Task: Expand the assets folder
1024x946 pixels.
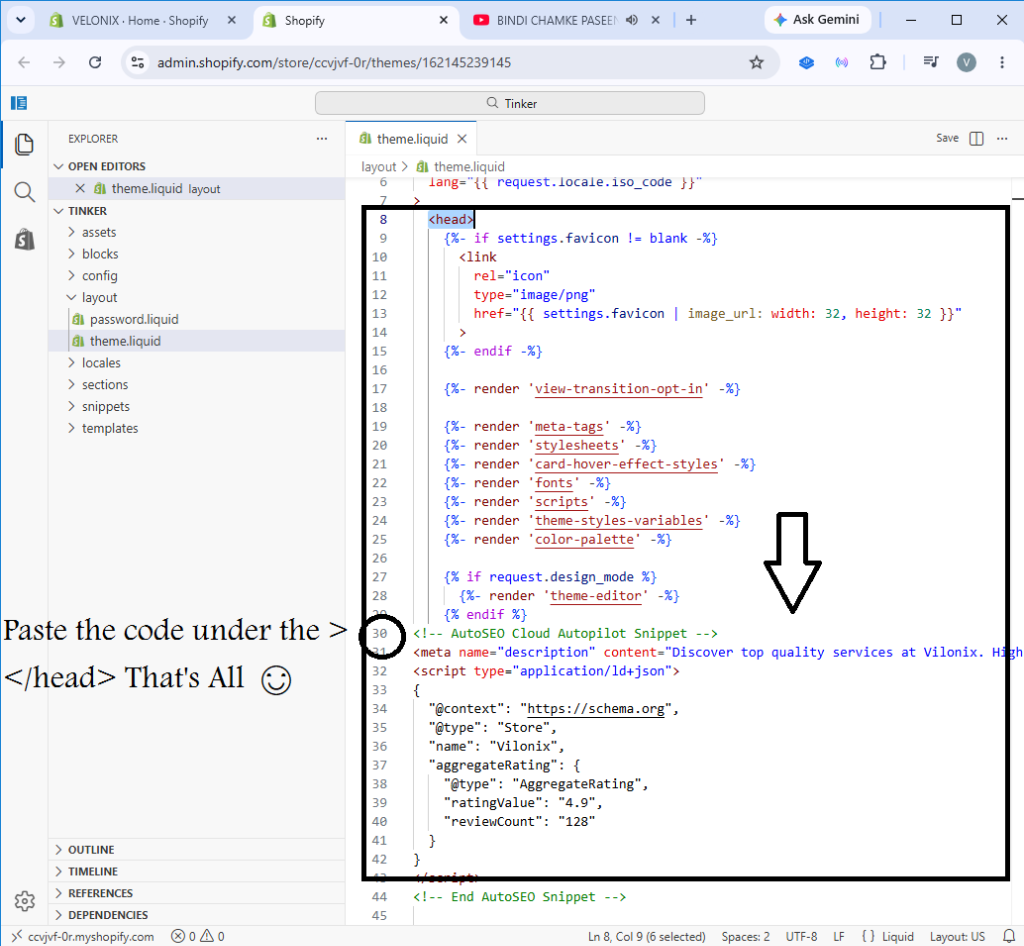Action: coord(99,232)
